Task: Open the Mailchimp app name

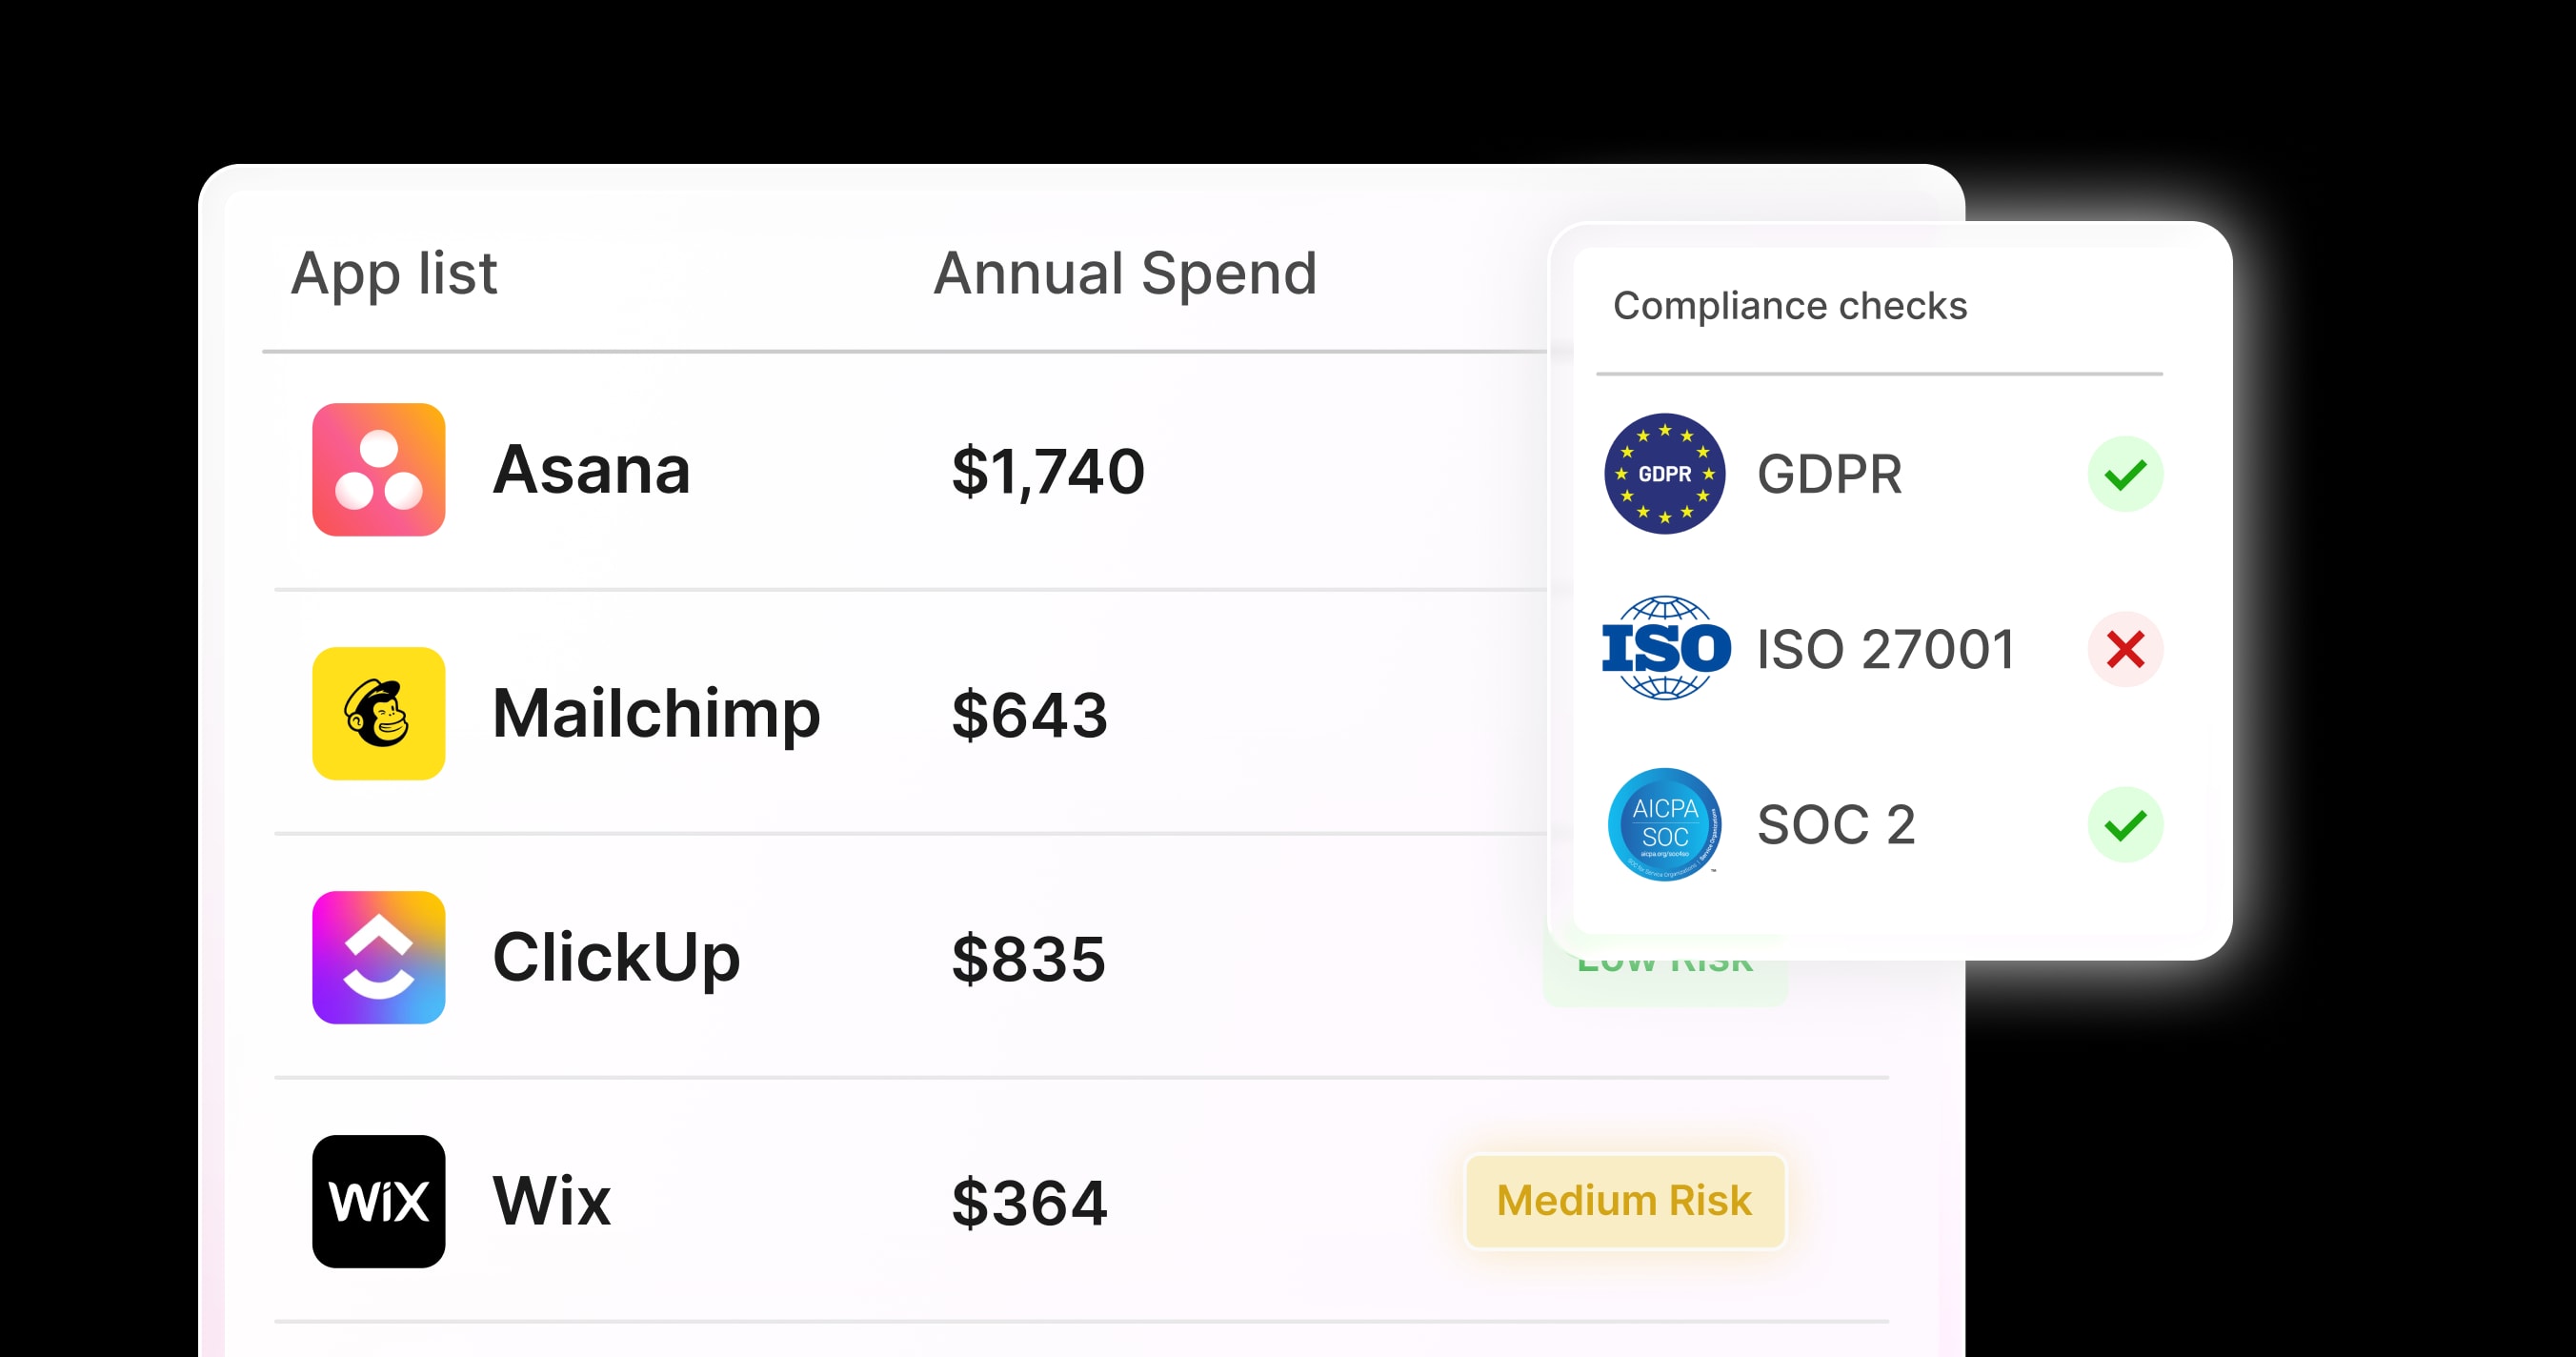Action: point(656,714)
